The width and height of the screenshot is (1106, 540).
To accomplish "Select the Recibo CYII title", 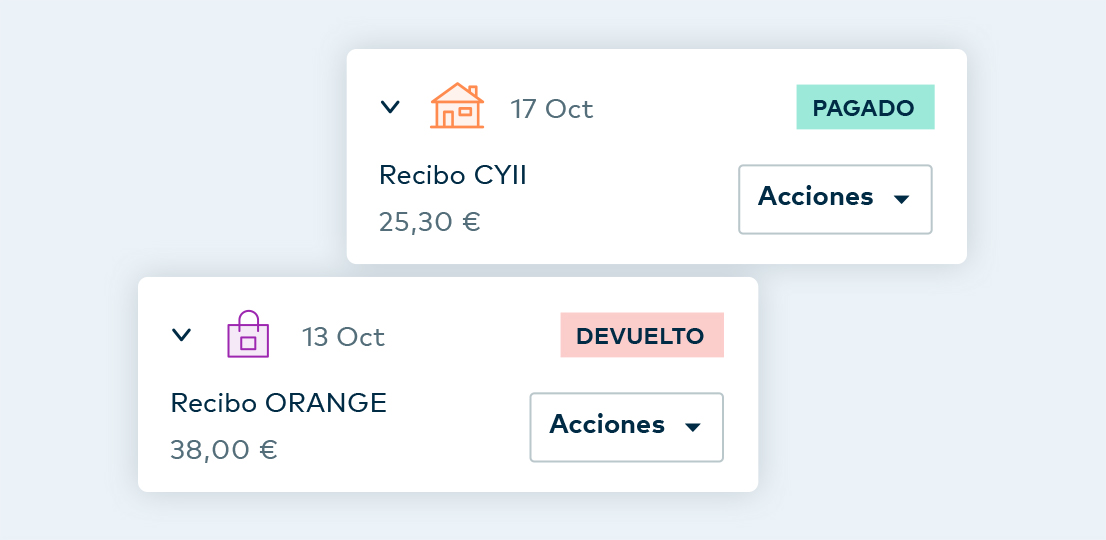I will [453, 175].
